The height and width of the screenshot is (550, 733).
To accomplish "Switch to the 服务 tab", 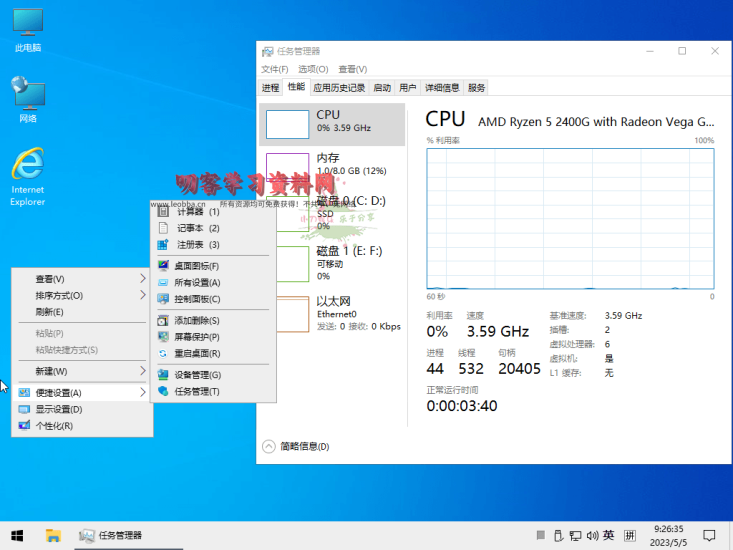I will tap(476, 88).
